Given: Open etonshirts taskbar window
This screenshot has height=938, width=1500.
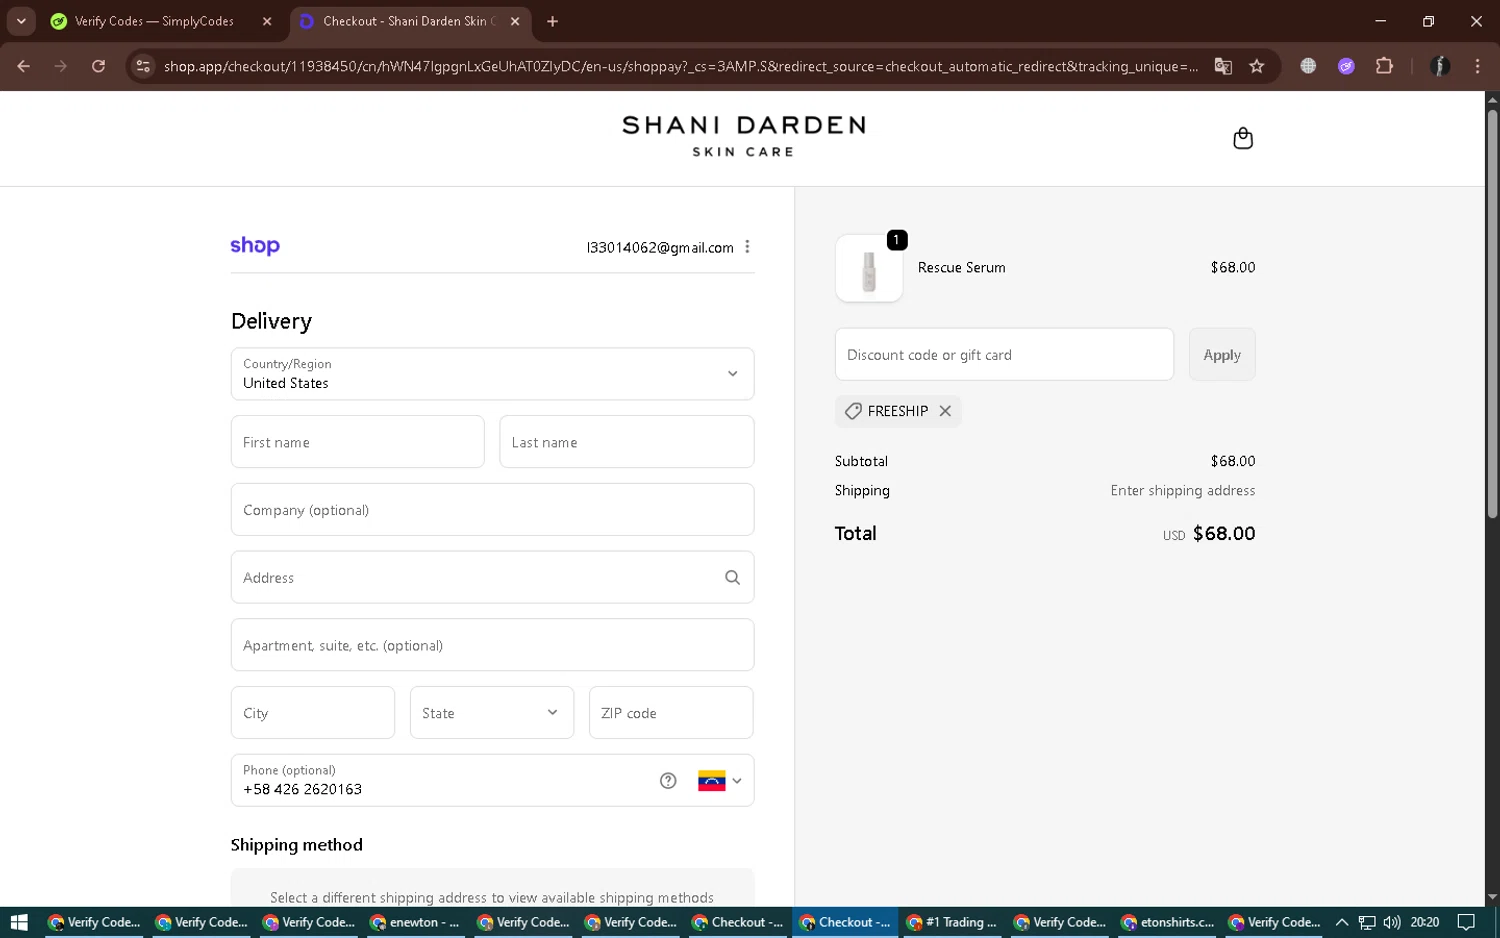Looking at the screenshot, I should (1167, 923).
